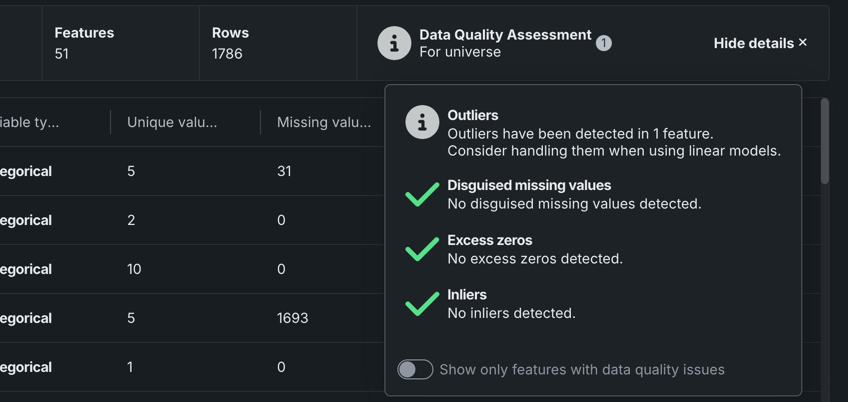
Task: Click the Data Quality Assessment info icon
Action: [x=394, y=43]
